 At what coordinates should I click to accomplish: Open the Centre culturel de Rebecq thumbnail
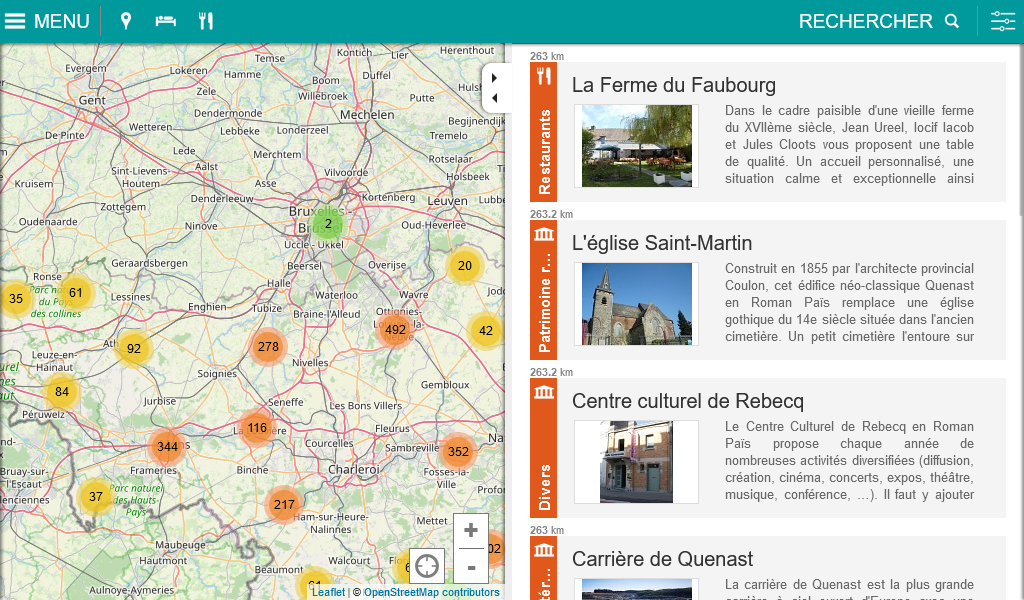(637, 462)
